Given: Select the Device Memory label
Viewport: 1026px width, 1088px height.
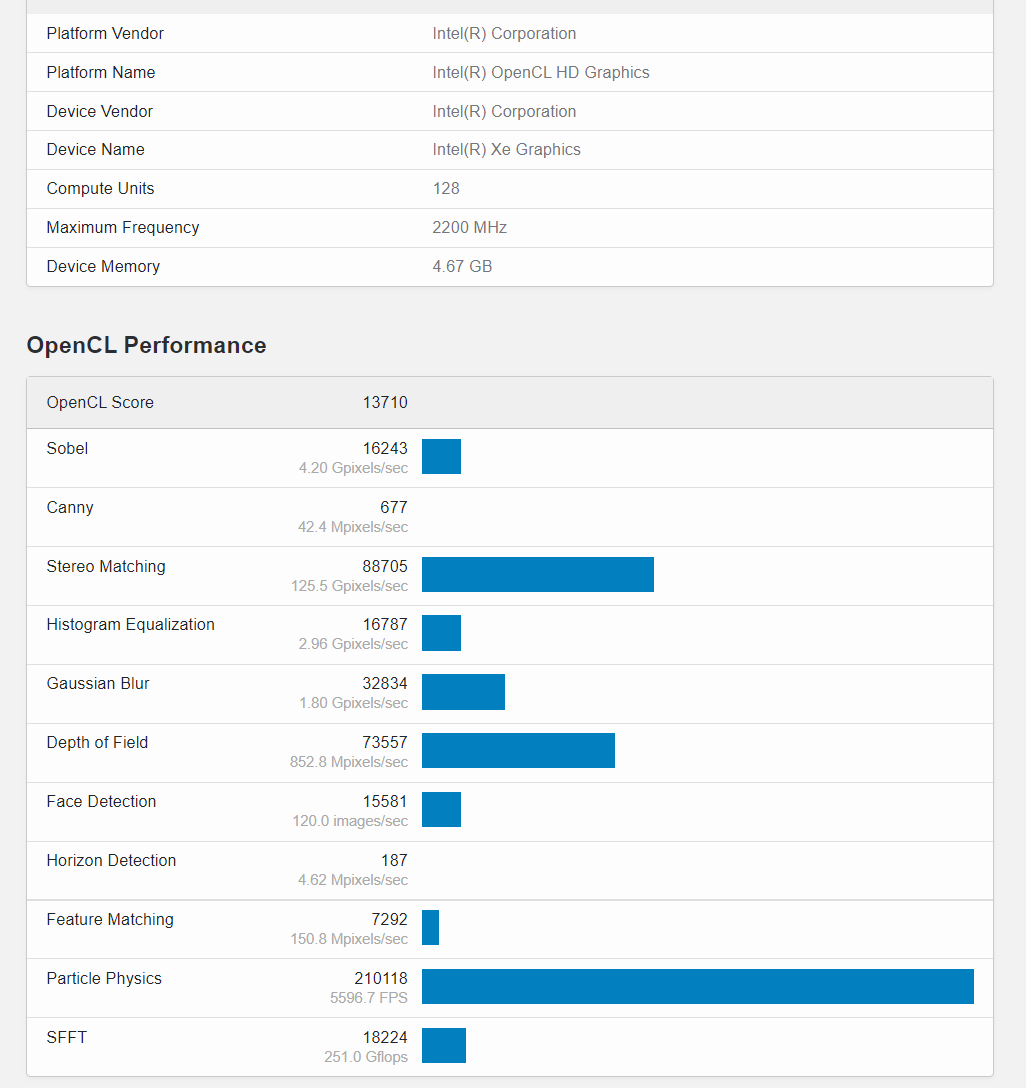Looking at the screenshot, I should click(103, 266).
